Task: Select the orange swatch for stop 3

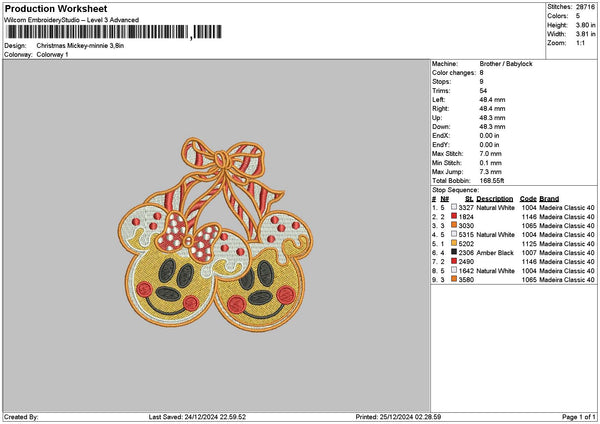Action: point(454,225)
